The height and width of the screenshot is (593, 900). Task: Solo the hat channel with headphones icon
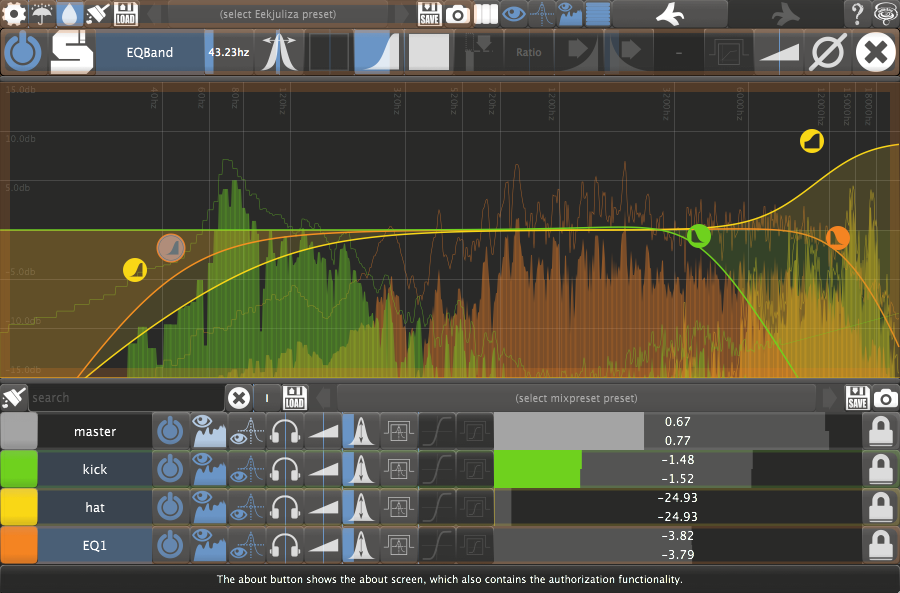click(x=285, y=507)
